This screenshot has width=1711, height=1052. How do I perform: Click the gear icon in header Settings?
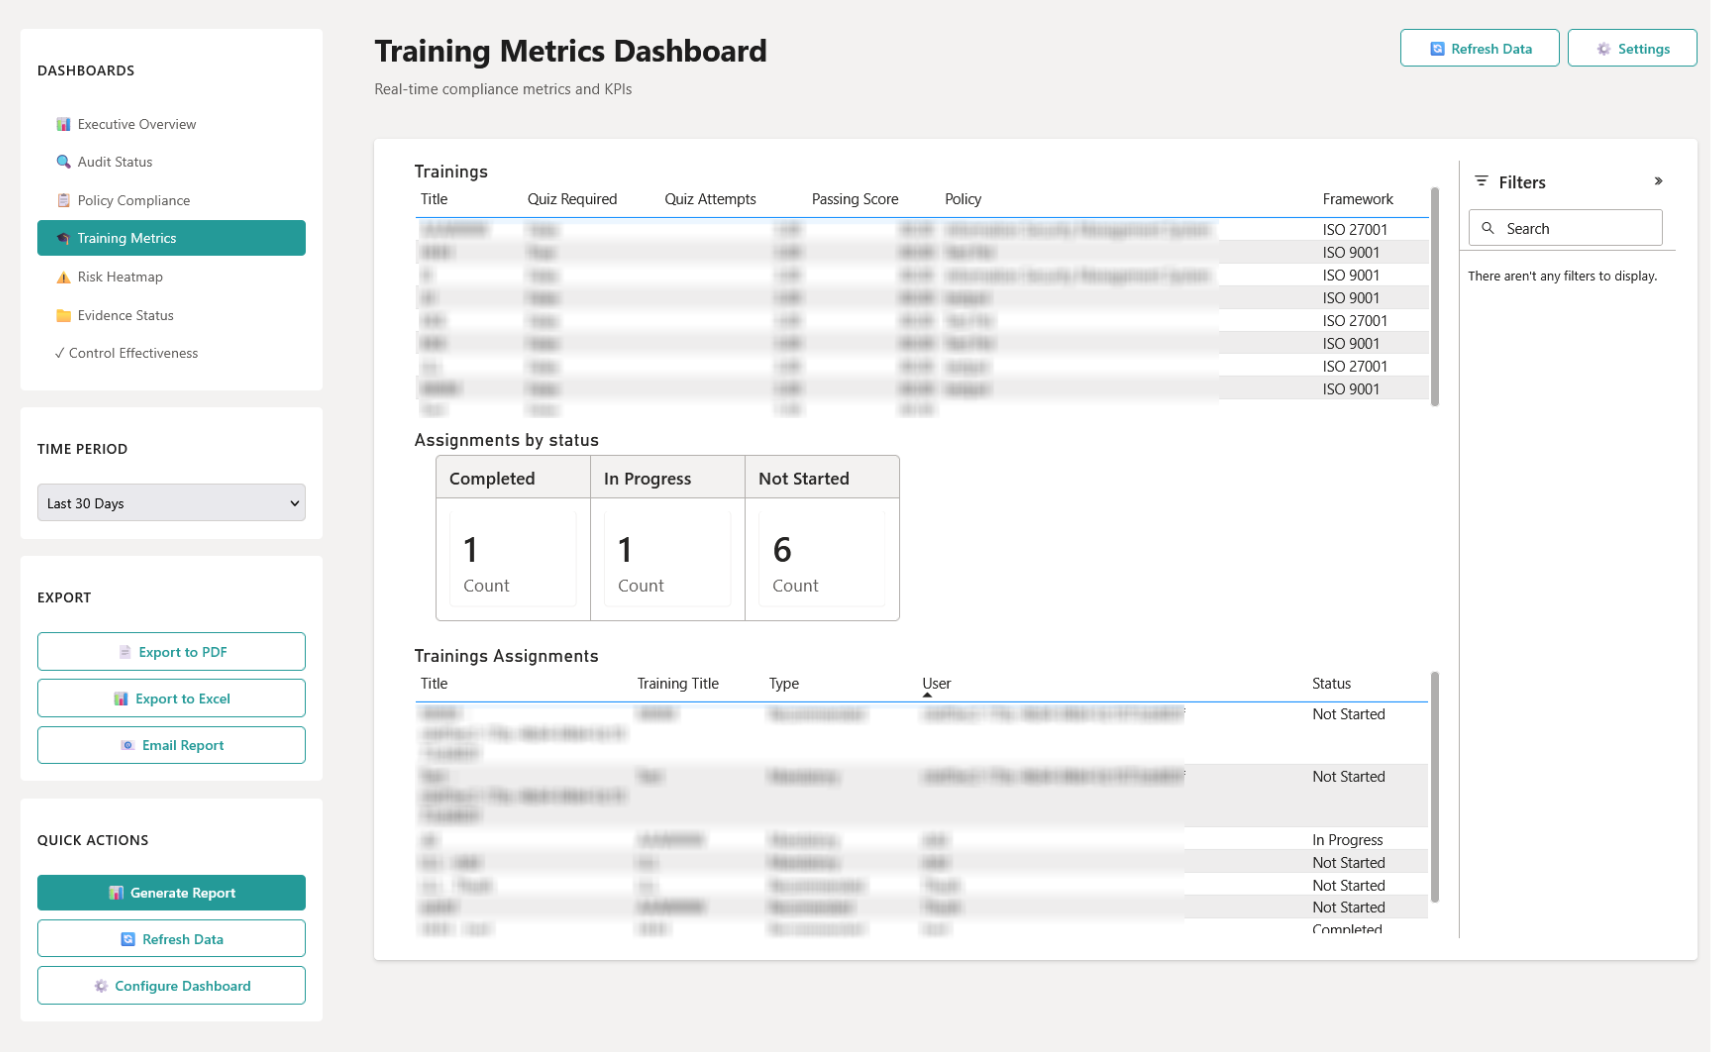(1604, 49)
